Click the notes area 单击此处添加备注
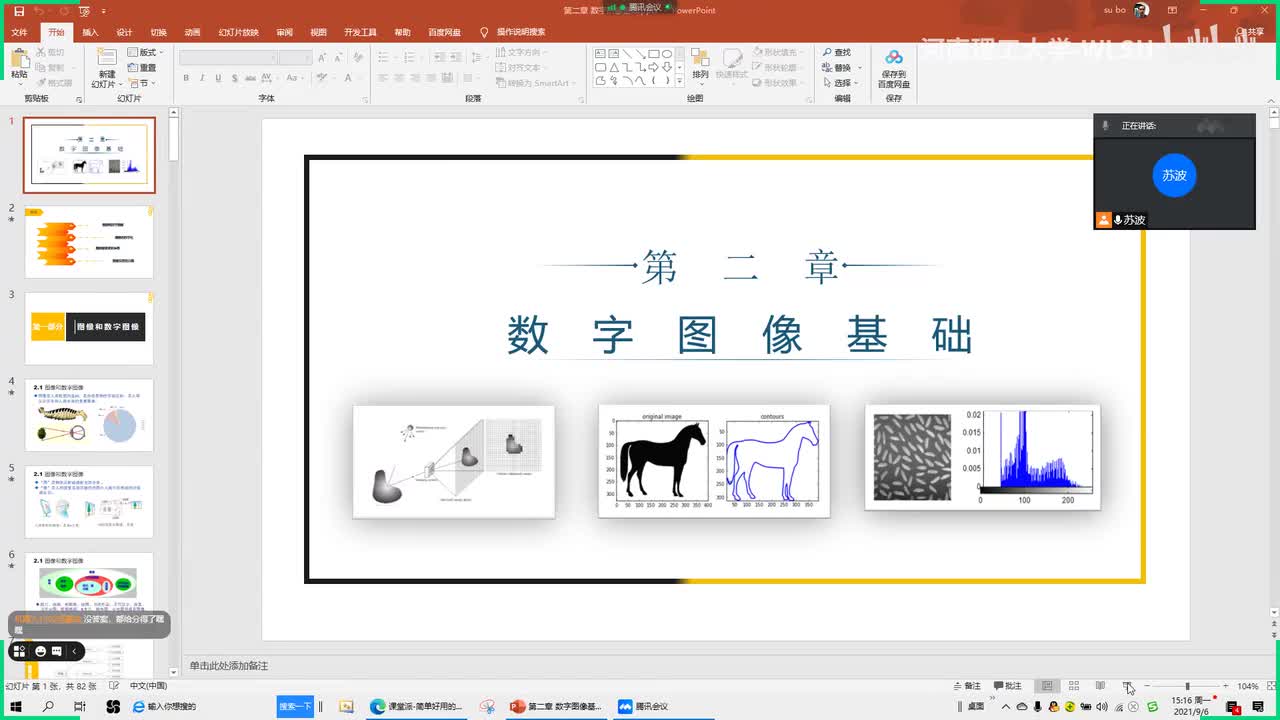The height and width of the screenshot is (720, 1280). (x=228, y=666)
